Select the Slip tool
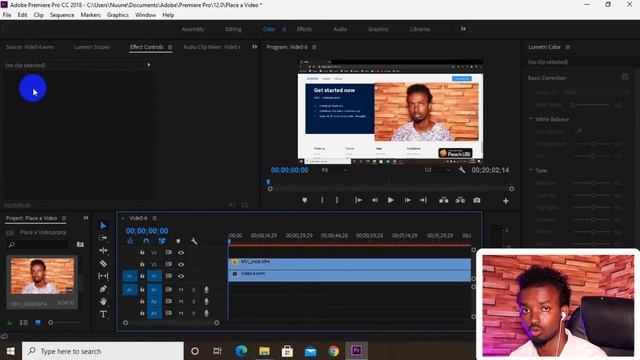 (x=103, y=276)
